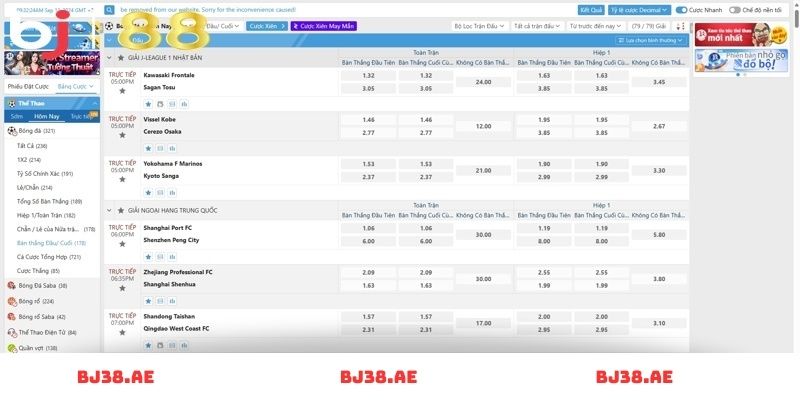Screen dimensions: 800x400
Task: Switch to the Sớm tab
Action: click(x=17, y=116)
